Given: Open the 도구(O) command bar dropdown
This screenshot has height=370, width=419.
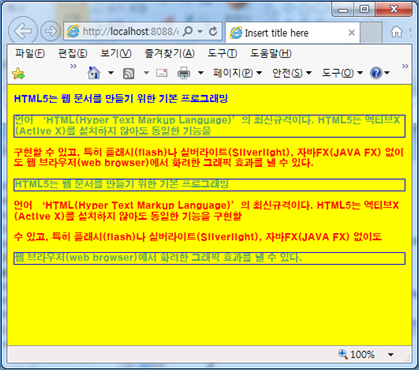Looking at the screenshot, I should pyautogui.click(x=342, y=73).
